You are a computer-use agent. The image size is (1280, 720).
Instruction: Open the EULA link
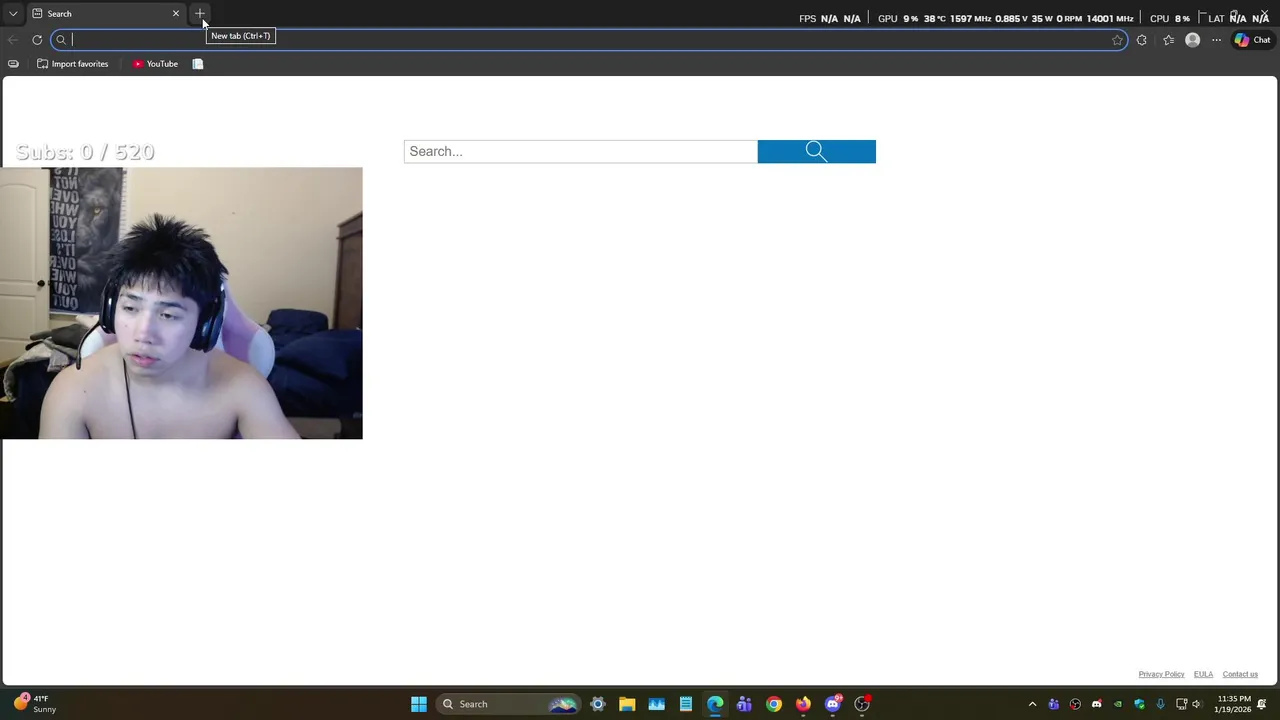1203,674
